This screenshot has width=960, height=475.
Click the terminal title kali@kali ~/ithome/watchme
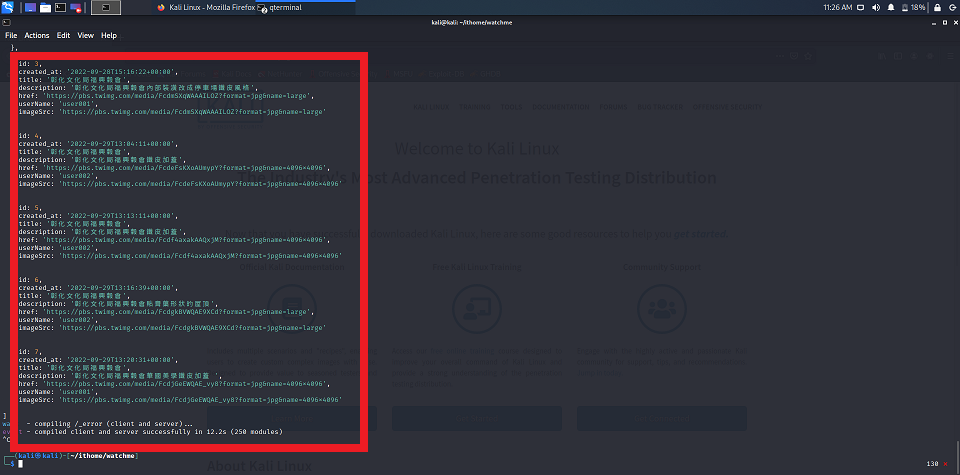point(471,22)
